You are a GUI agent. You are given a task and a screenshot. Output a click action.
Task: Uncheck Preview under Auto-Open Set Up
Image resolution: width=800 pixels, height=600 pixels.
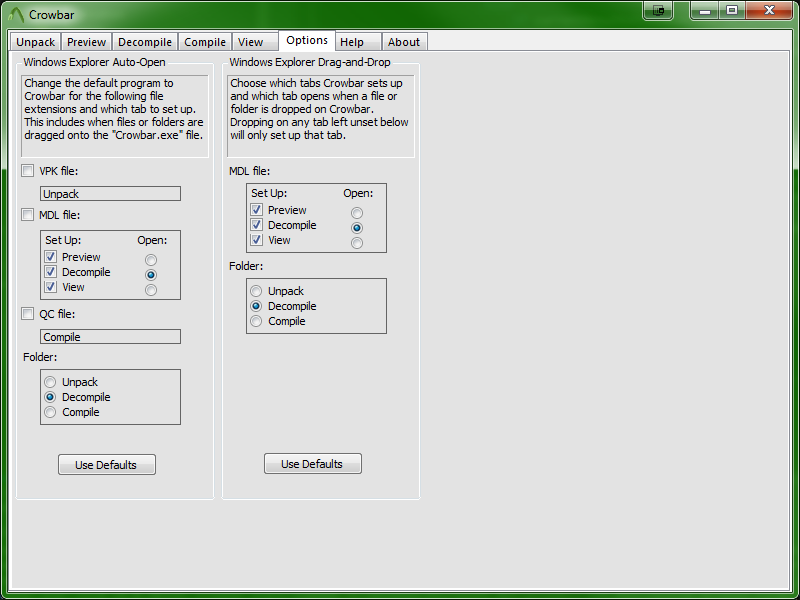(51, 257)
